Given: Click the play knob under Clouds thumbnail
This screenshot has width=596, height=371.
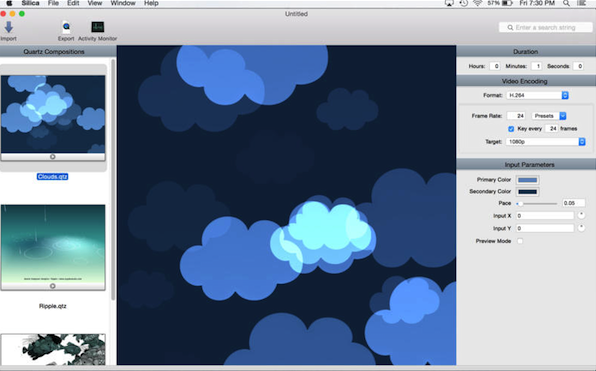Looking at the screenshot, I should [x=52, y=157].
